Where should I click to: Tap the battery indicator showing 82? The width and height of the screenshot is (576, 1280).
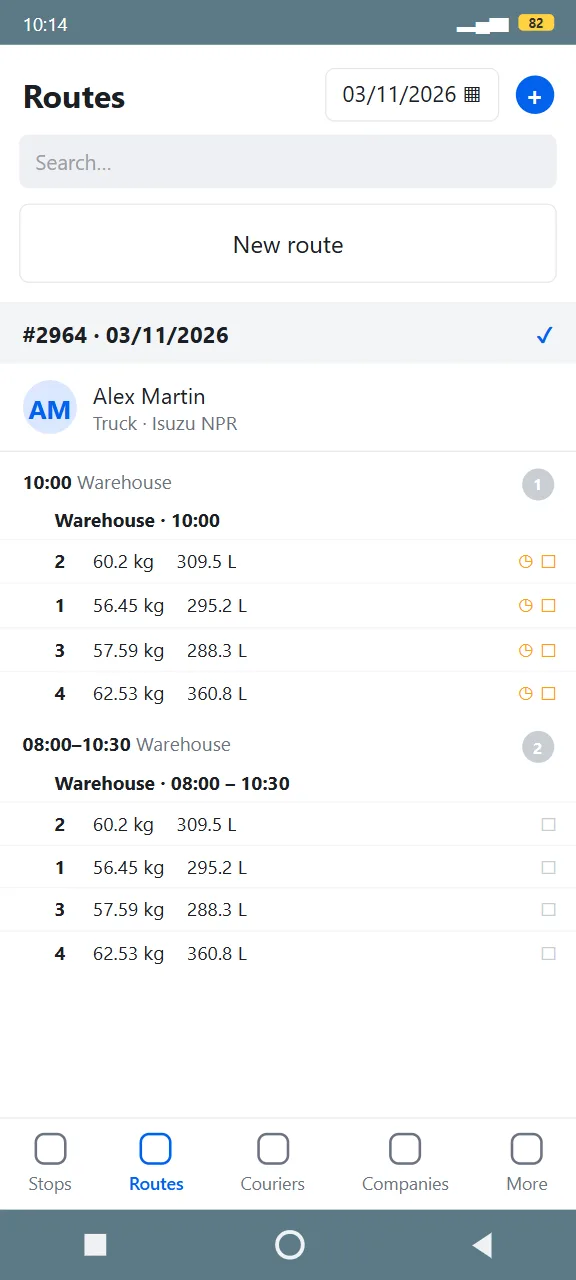536,23
